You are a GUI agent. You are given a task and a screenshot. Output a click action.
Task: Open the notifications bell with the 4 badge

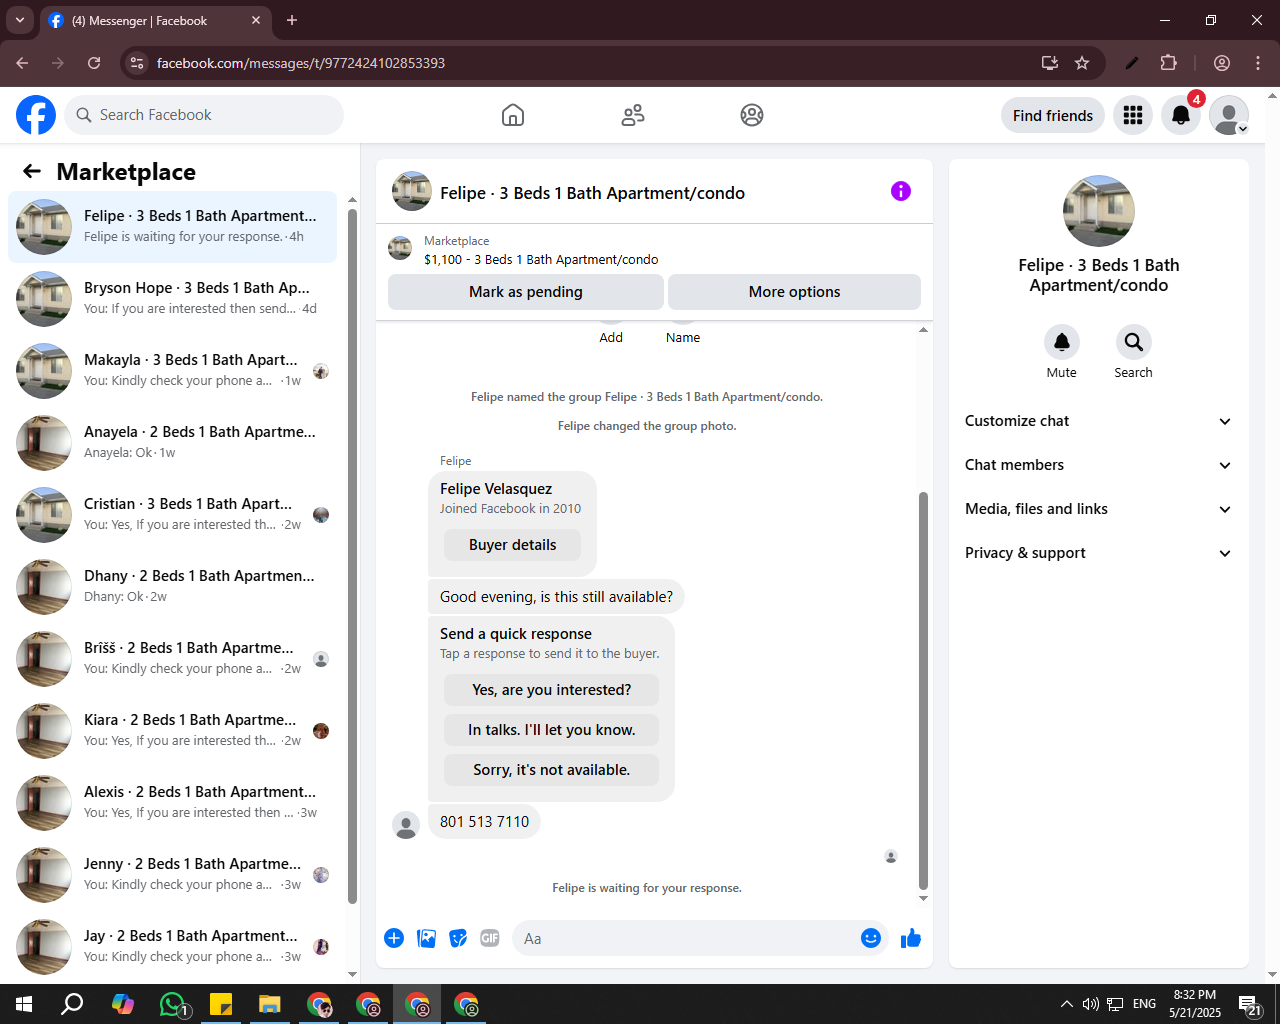click(1181, 115)
